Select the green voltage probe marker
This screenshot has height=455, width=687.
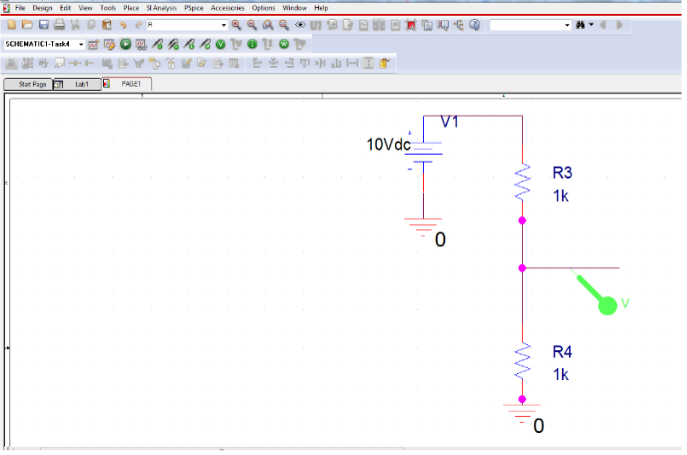(606, 304)
